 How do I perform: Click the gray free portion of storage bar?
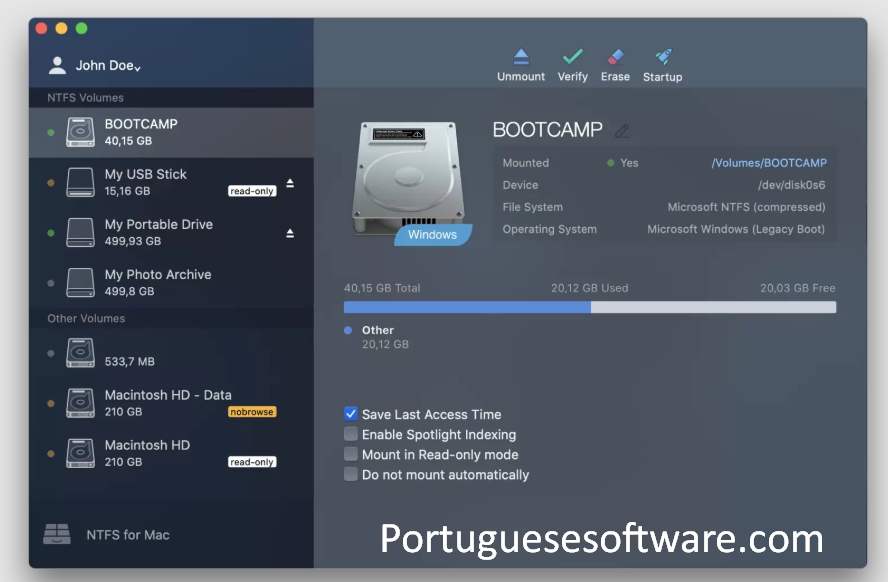pos(714,307)
